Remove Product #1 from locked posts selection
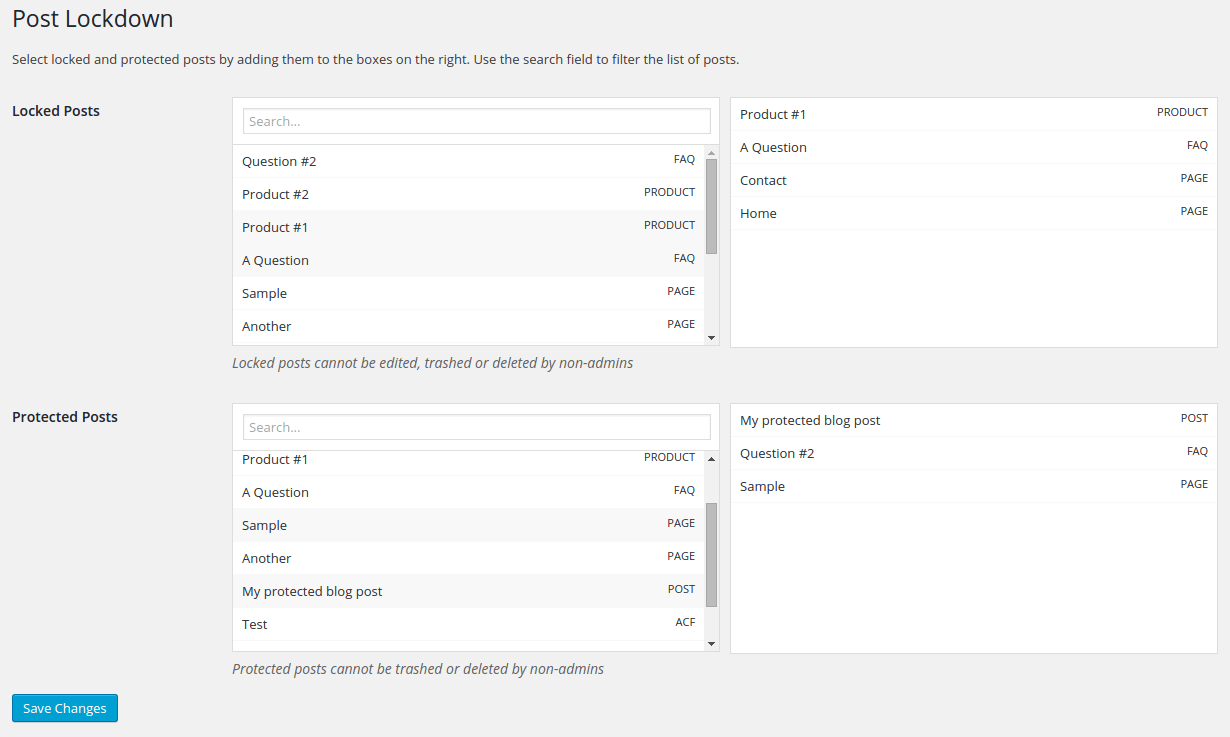The height and width of the screenshot is (737, 1230). [974, 114]
